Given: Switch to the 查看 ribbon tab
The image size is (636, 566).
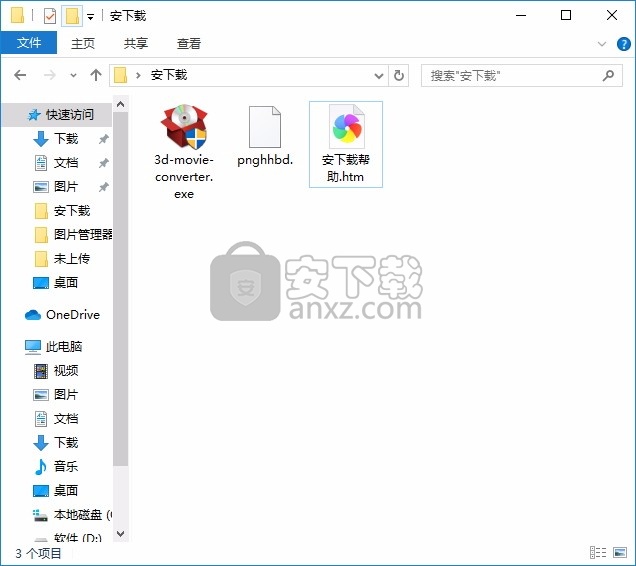Looking at the screenshot, I should tap(189, 43).
